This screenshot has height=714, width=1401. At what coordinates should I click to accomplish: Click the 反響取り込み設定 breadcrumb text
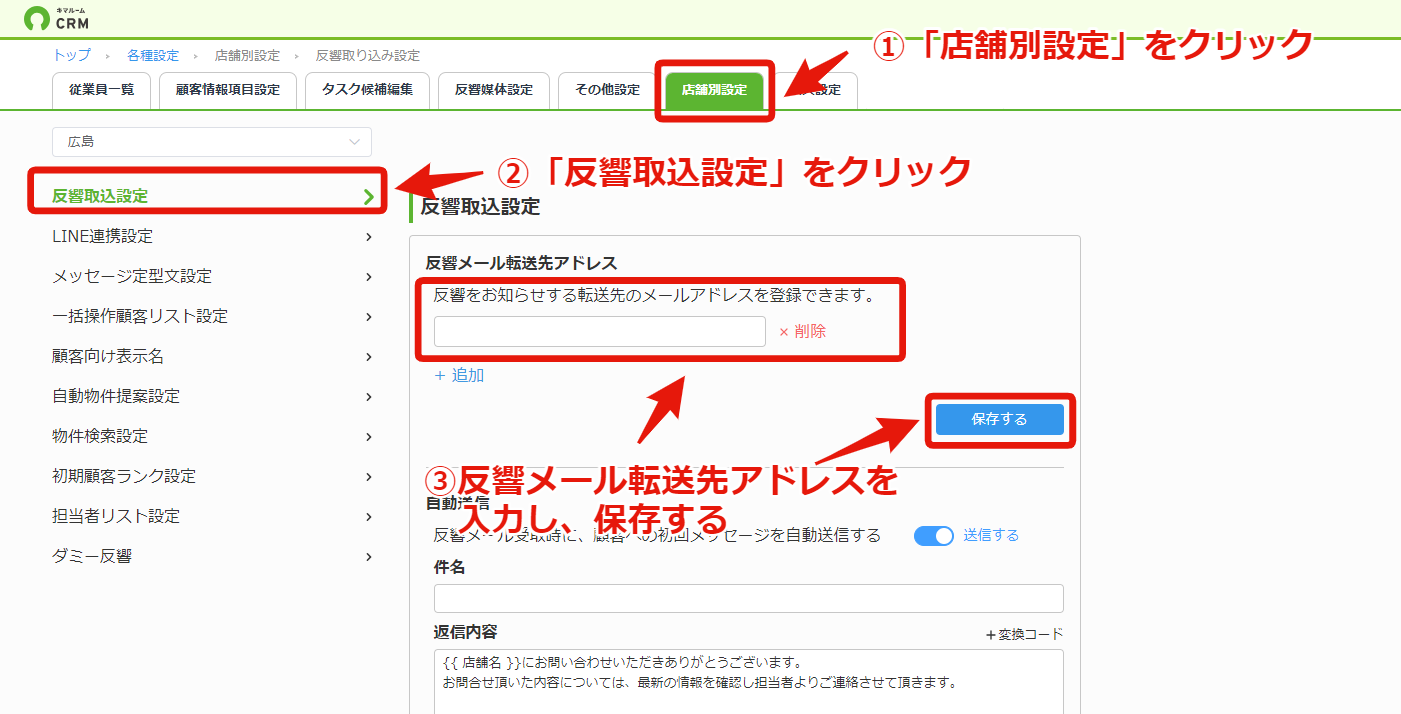pyautogui.click(x=368, y=55)
